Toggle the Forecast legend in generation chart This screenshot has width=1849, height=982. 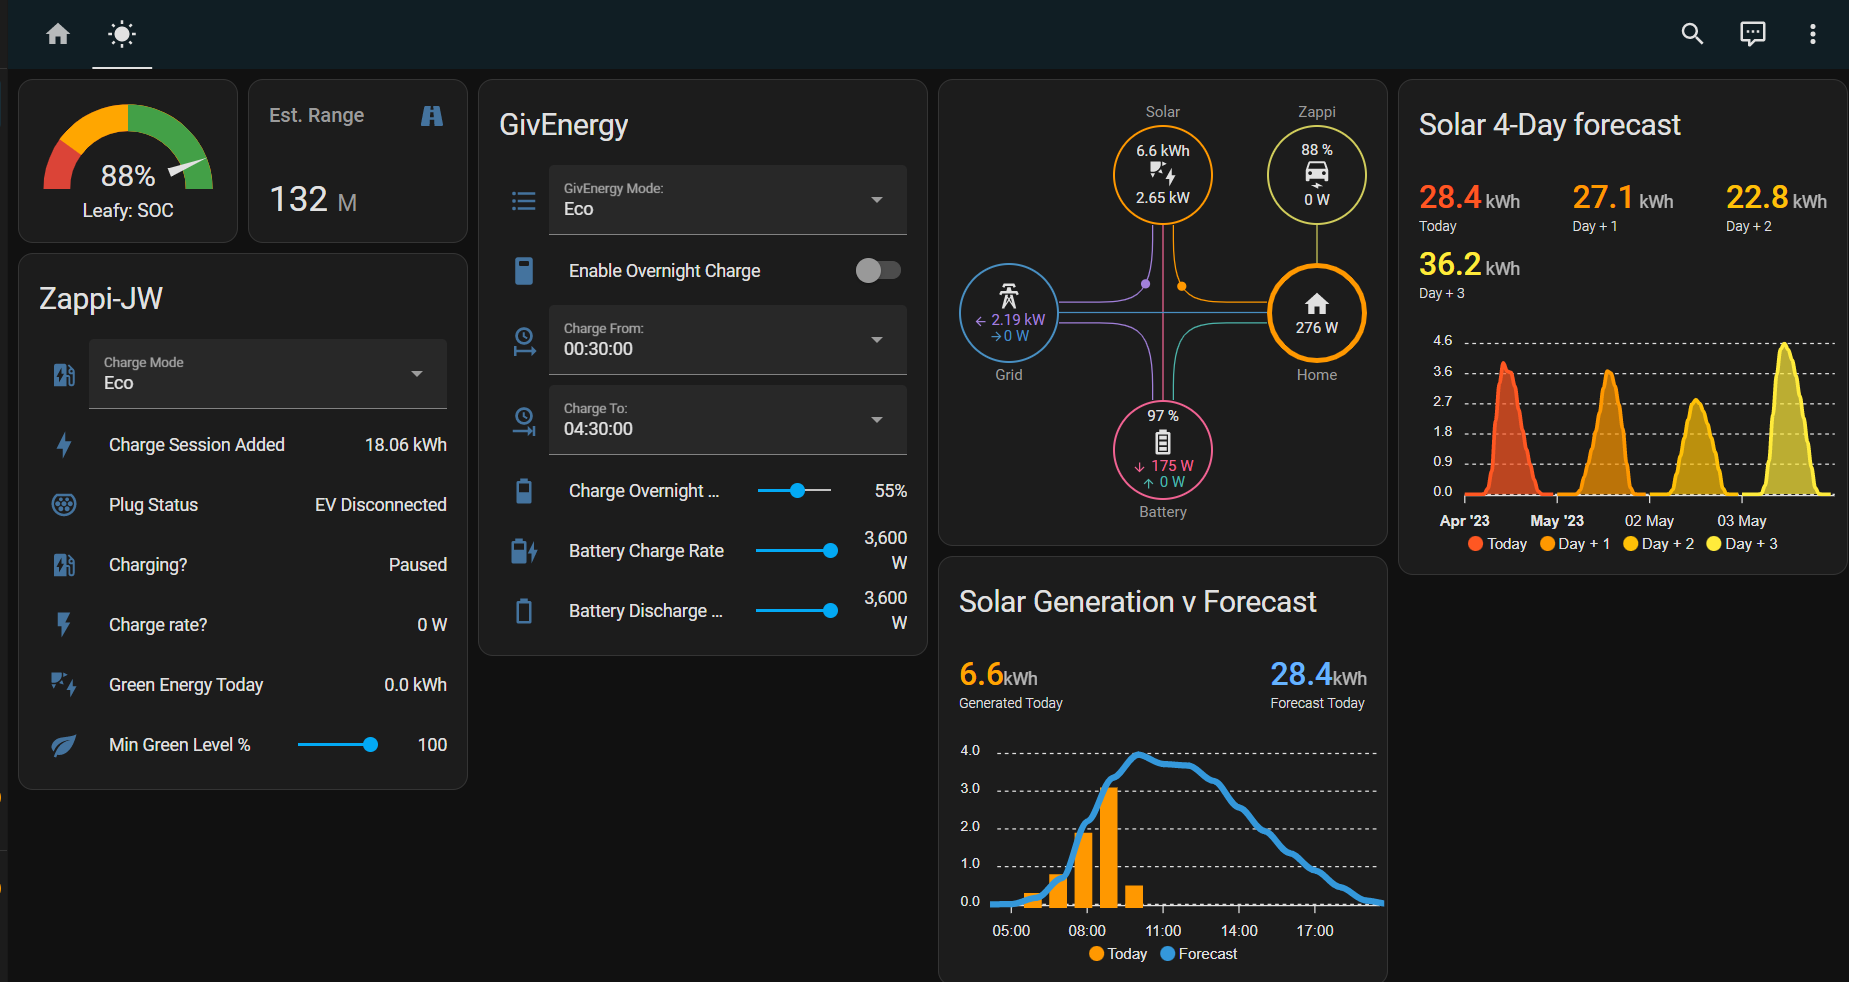(1199, 954)
